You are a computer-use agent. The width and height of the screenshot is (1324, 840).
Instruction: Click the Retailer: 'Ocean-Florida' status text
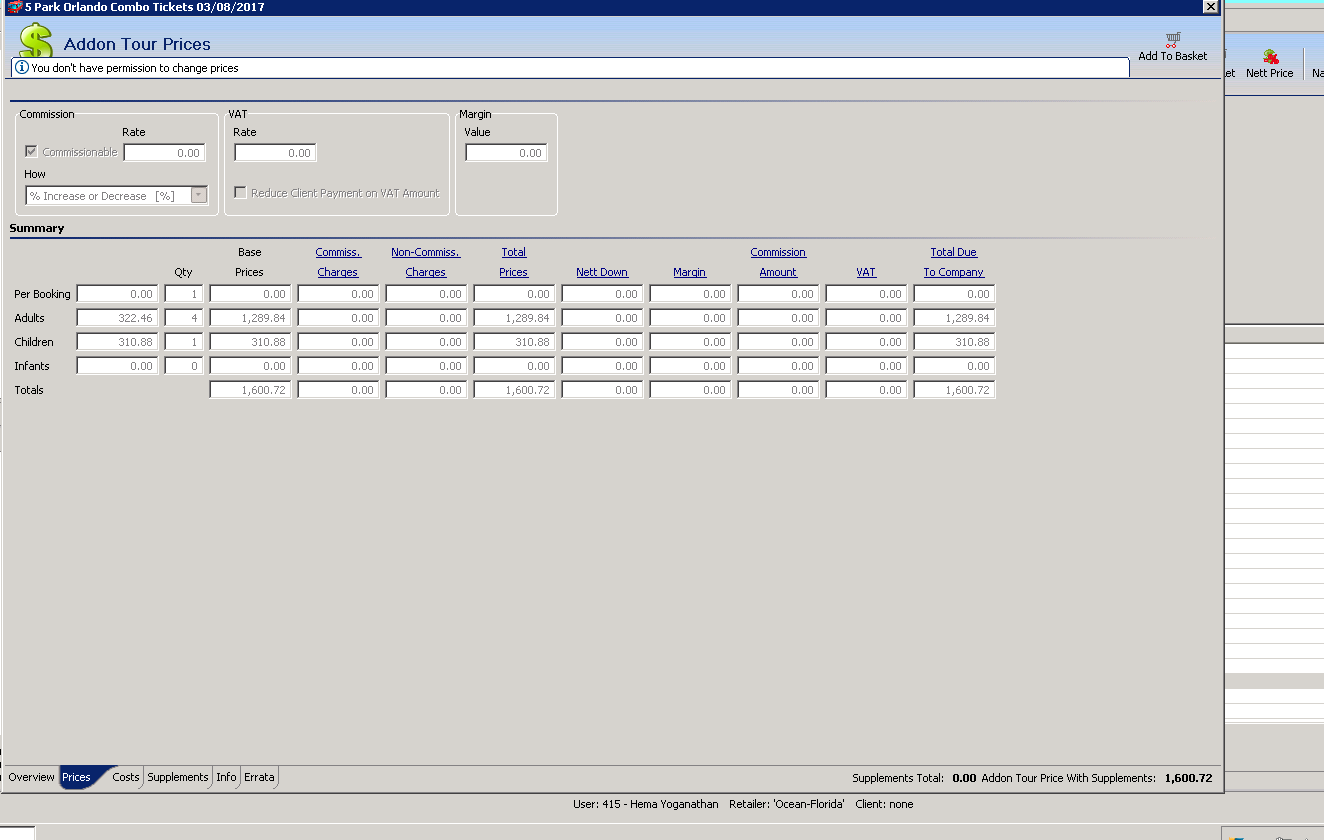click(x=788, y=804)
